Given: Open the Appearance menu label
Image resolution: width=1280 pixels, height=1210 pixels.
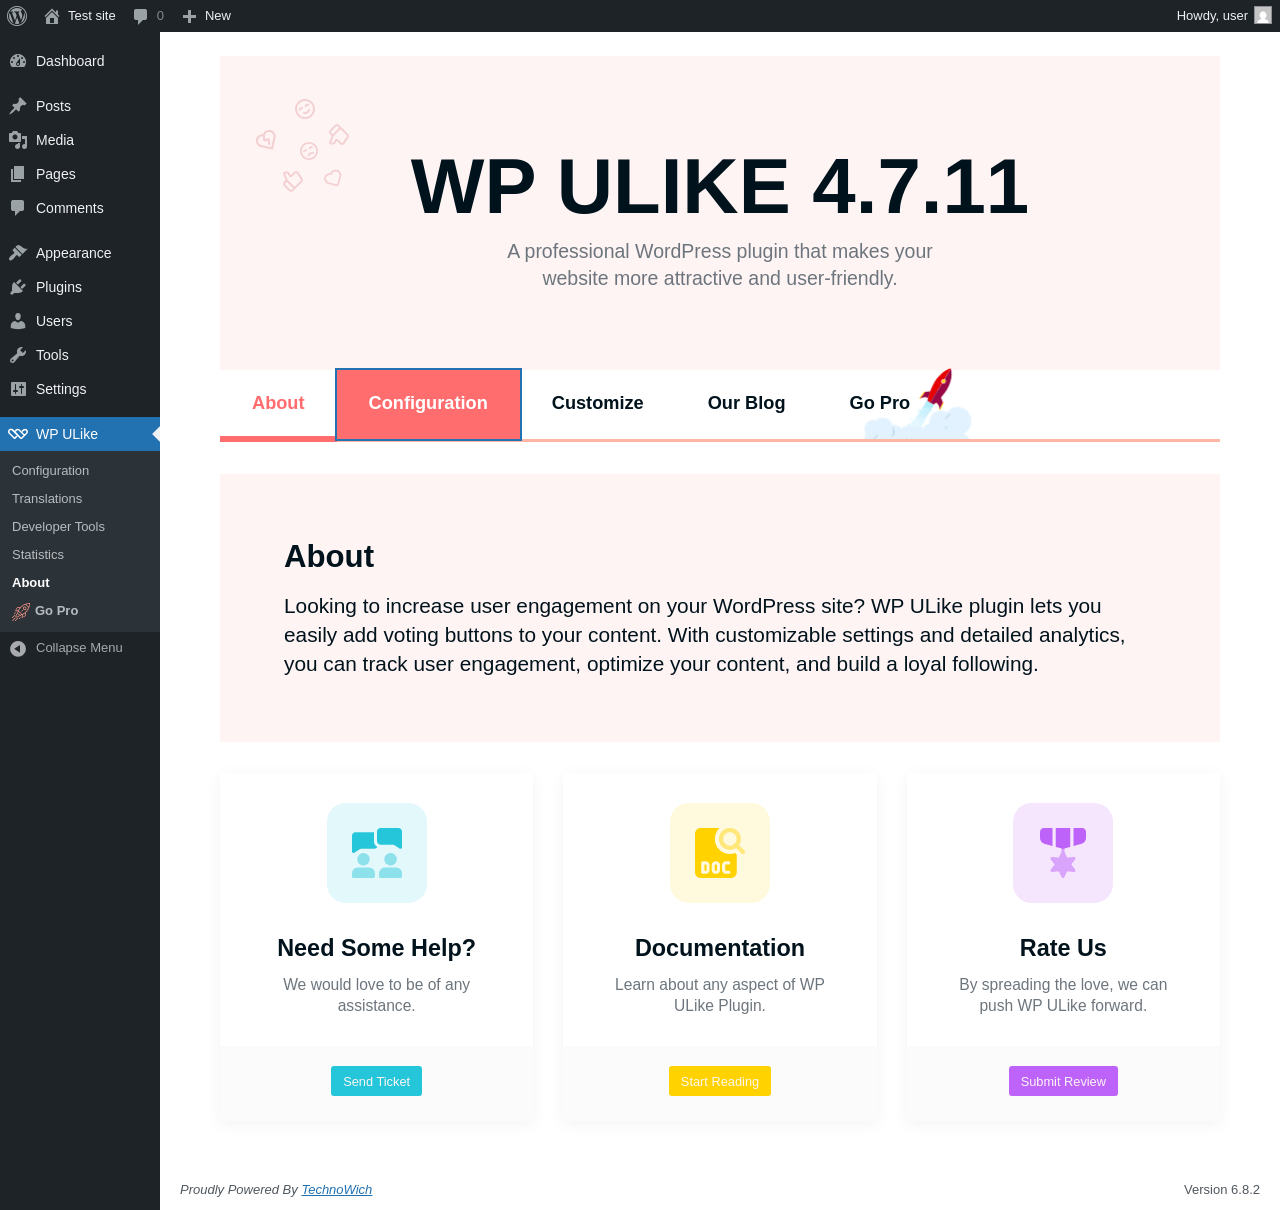Looking at the screenshot, I should tap(74, 253).
